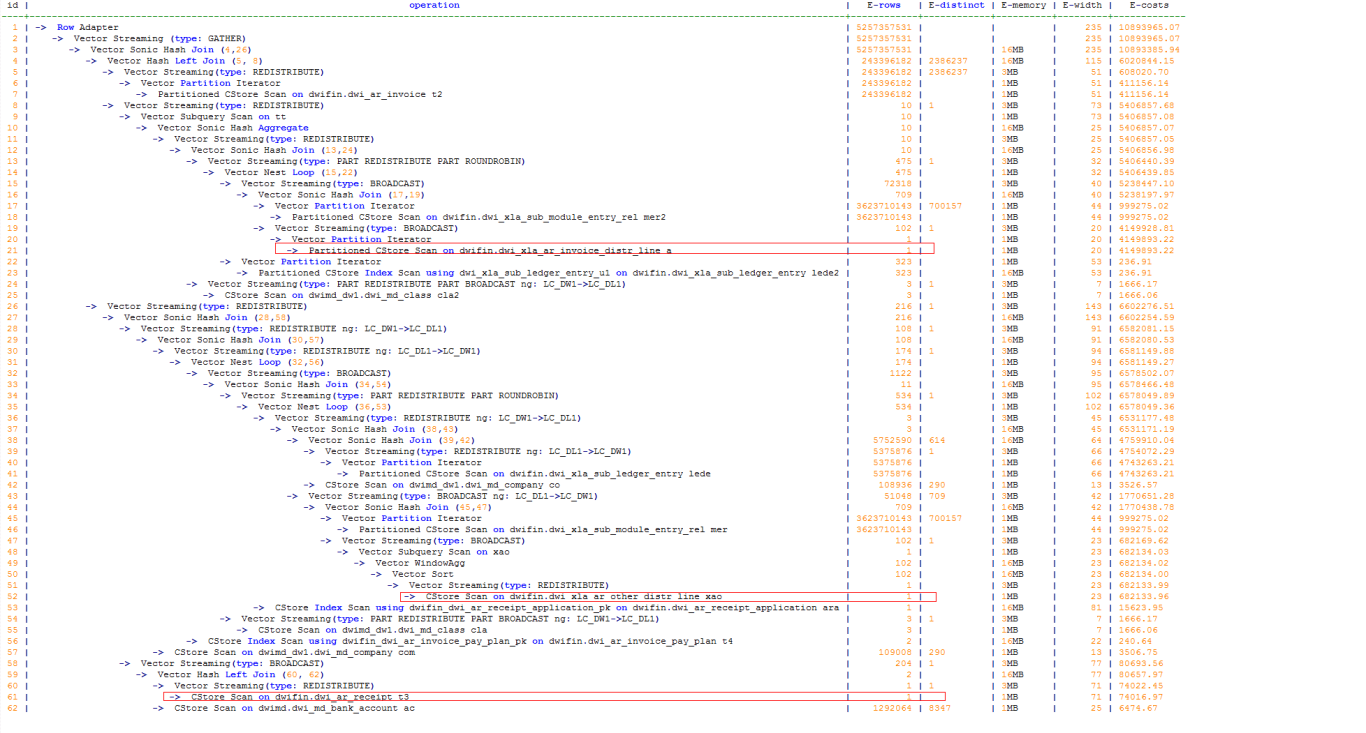Screen dimensions: 1366x733
Task: Click the E-rows value 72318
Action: pos(895,183)
